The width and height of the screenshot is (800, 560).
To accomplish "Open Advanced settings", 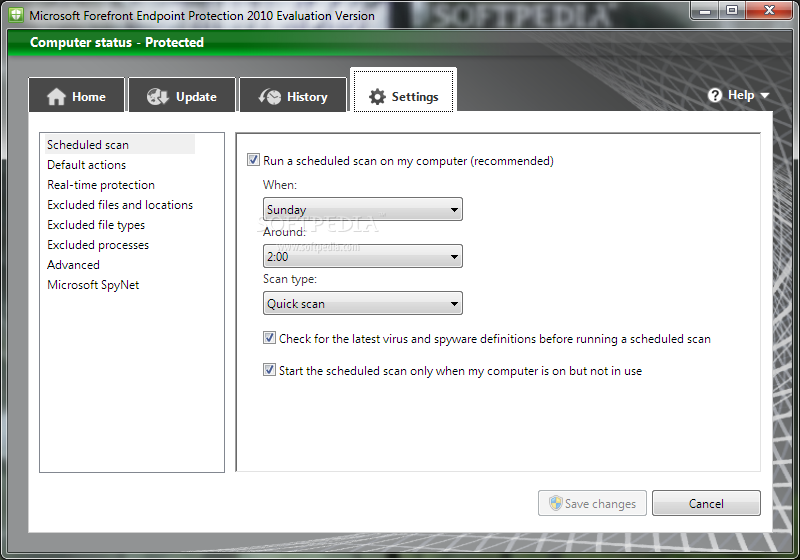I will 73,265.
